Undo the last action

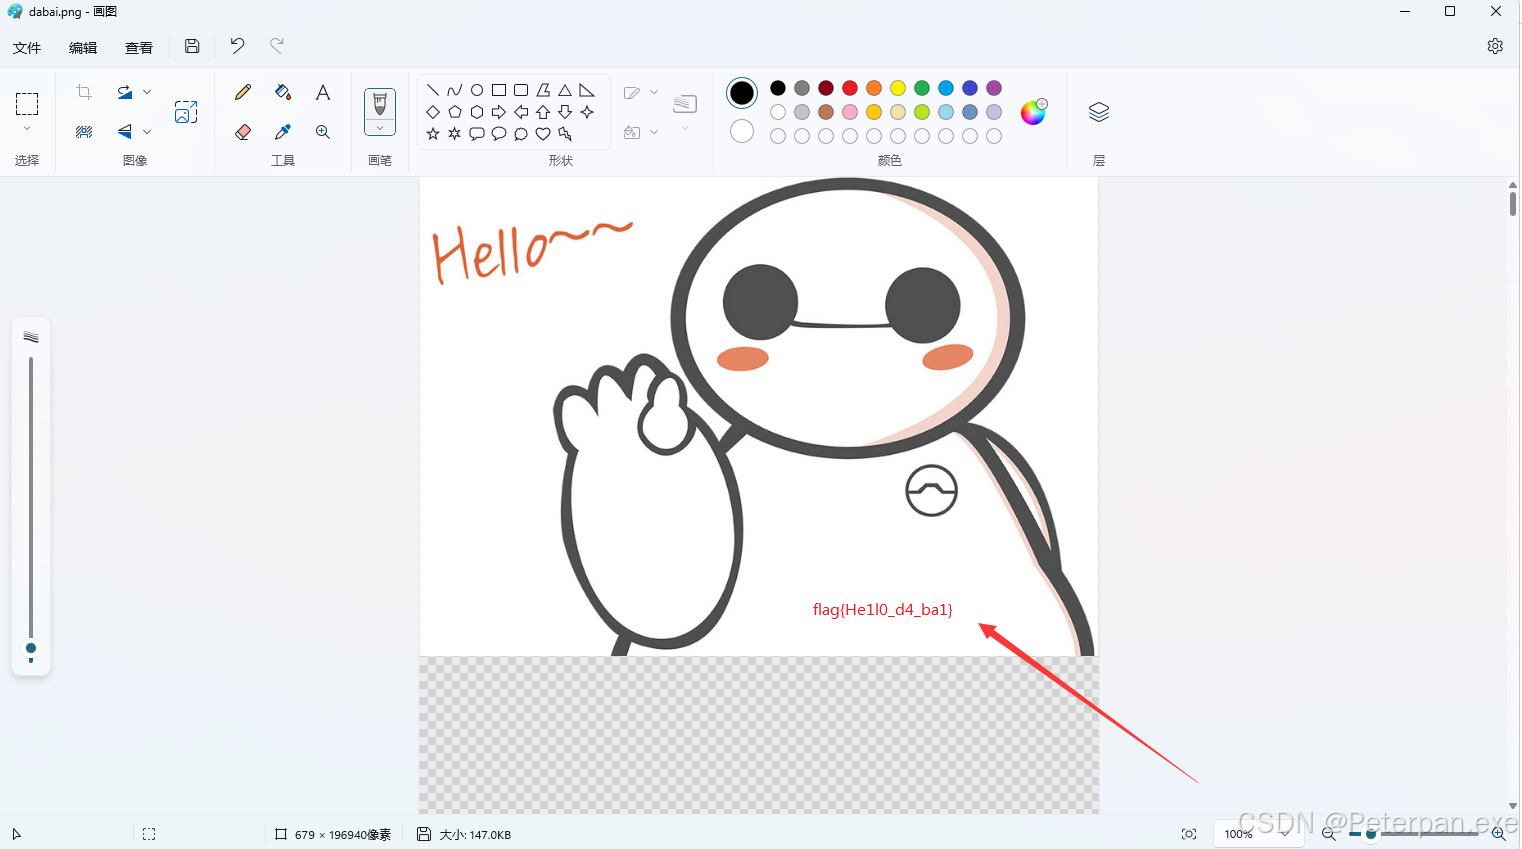237,46
